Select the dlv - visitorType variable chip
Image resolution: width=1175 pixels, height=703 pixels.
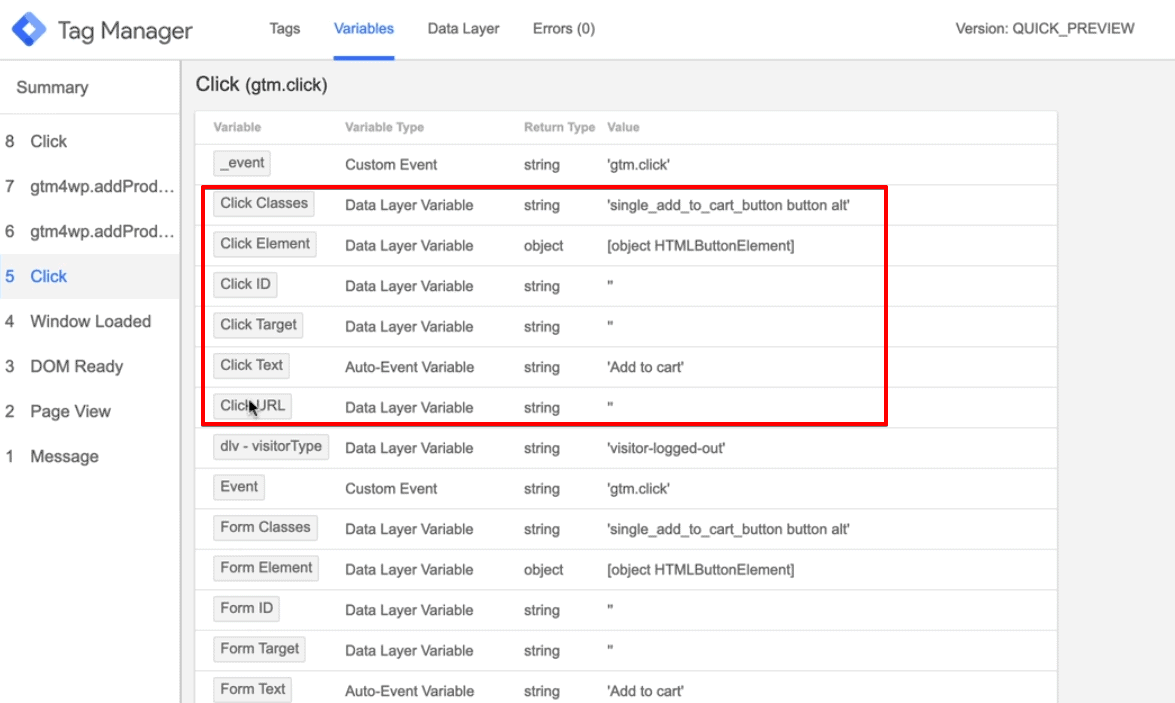270,447
